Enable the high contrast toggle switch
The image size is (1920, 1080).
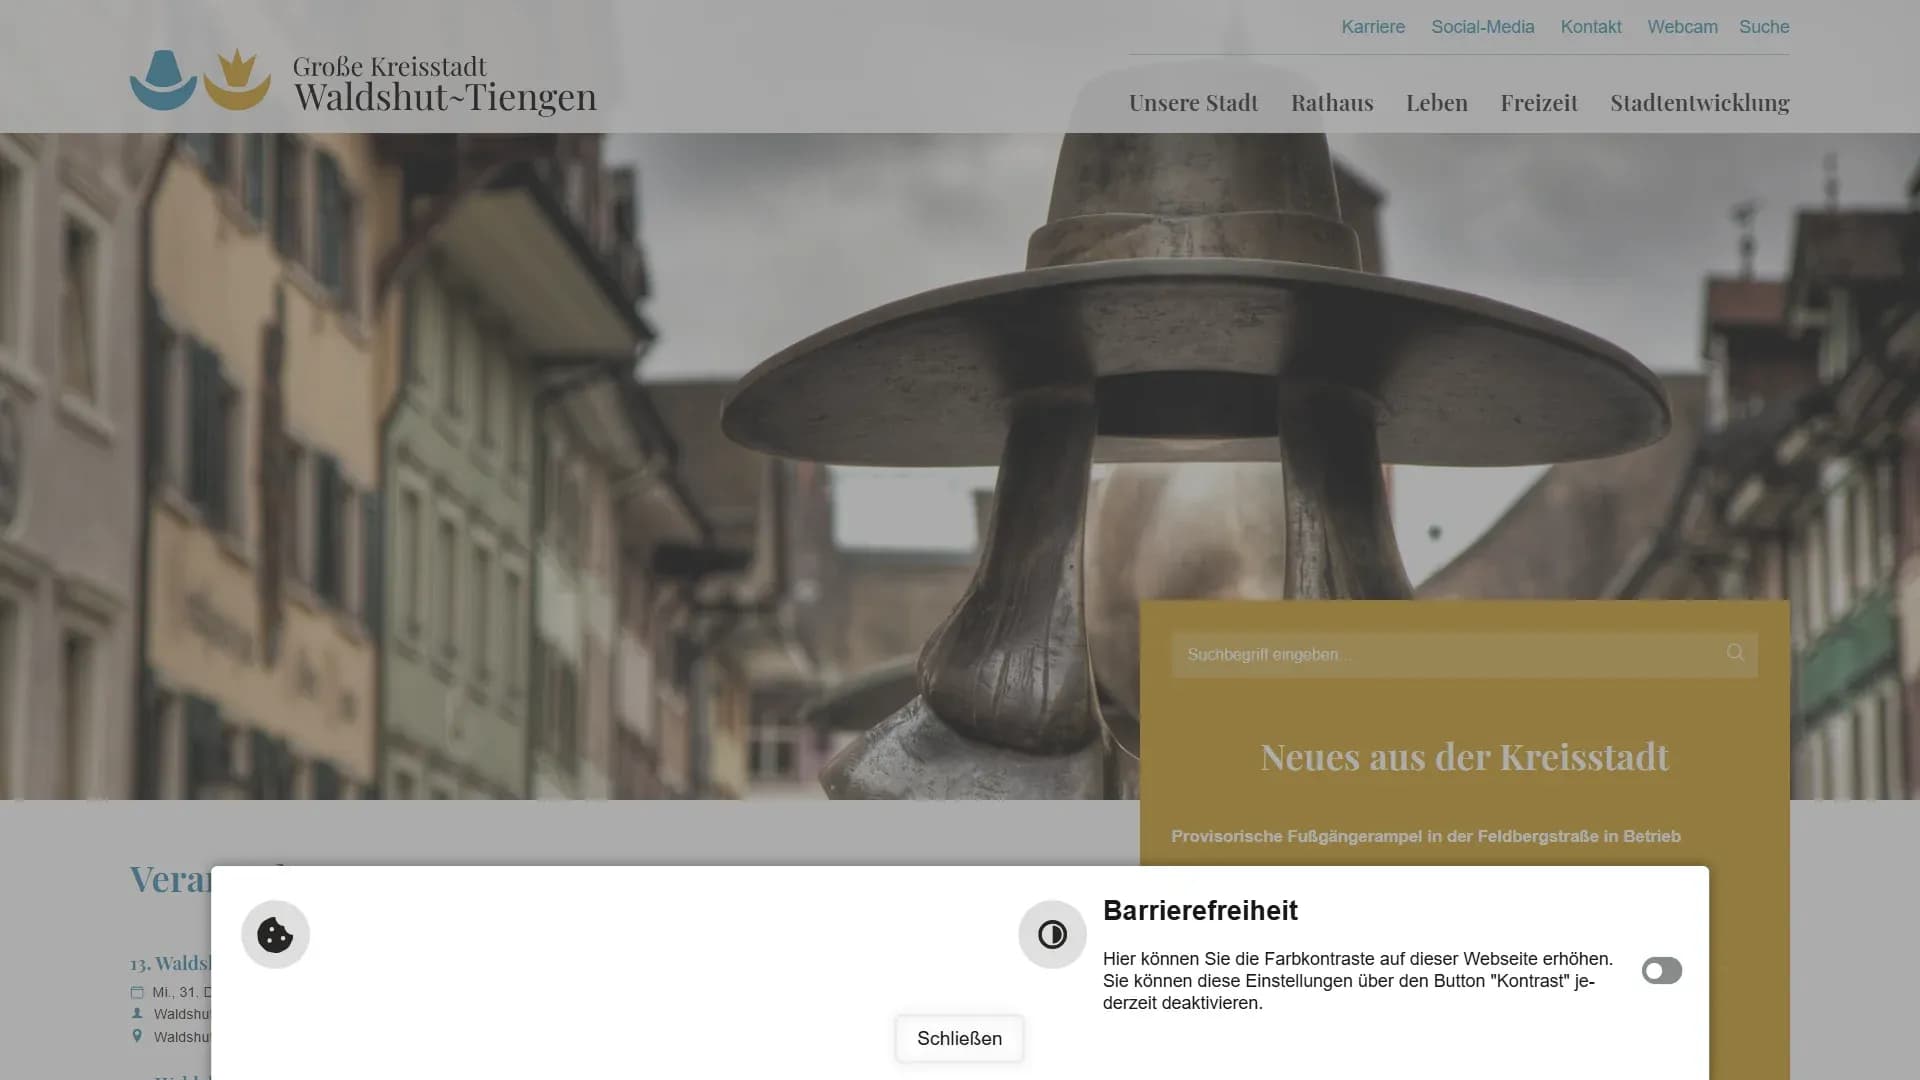(1661, 971)
